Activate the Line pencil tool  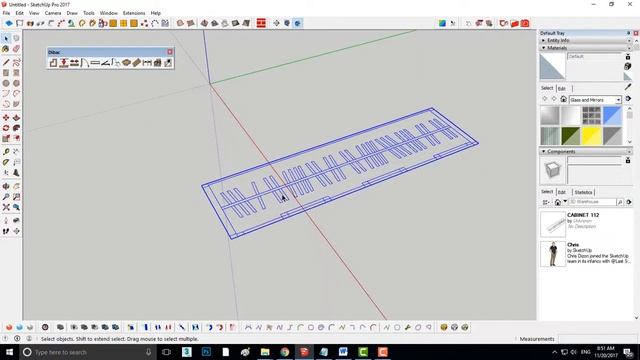click(x=6, y=62)
